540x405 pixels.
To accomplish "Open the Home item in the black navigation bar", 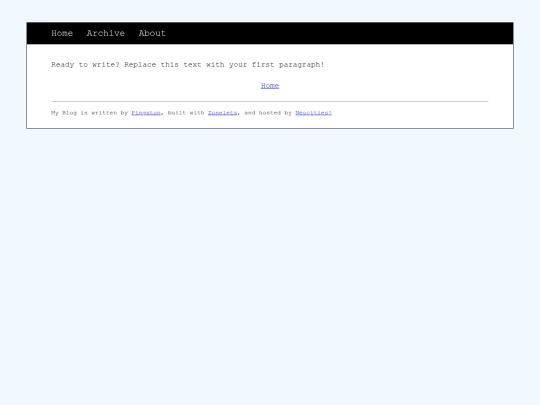I will tap(62, 33).
